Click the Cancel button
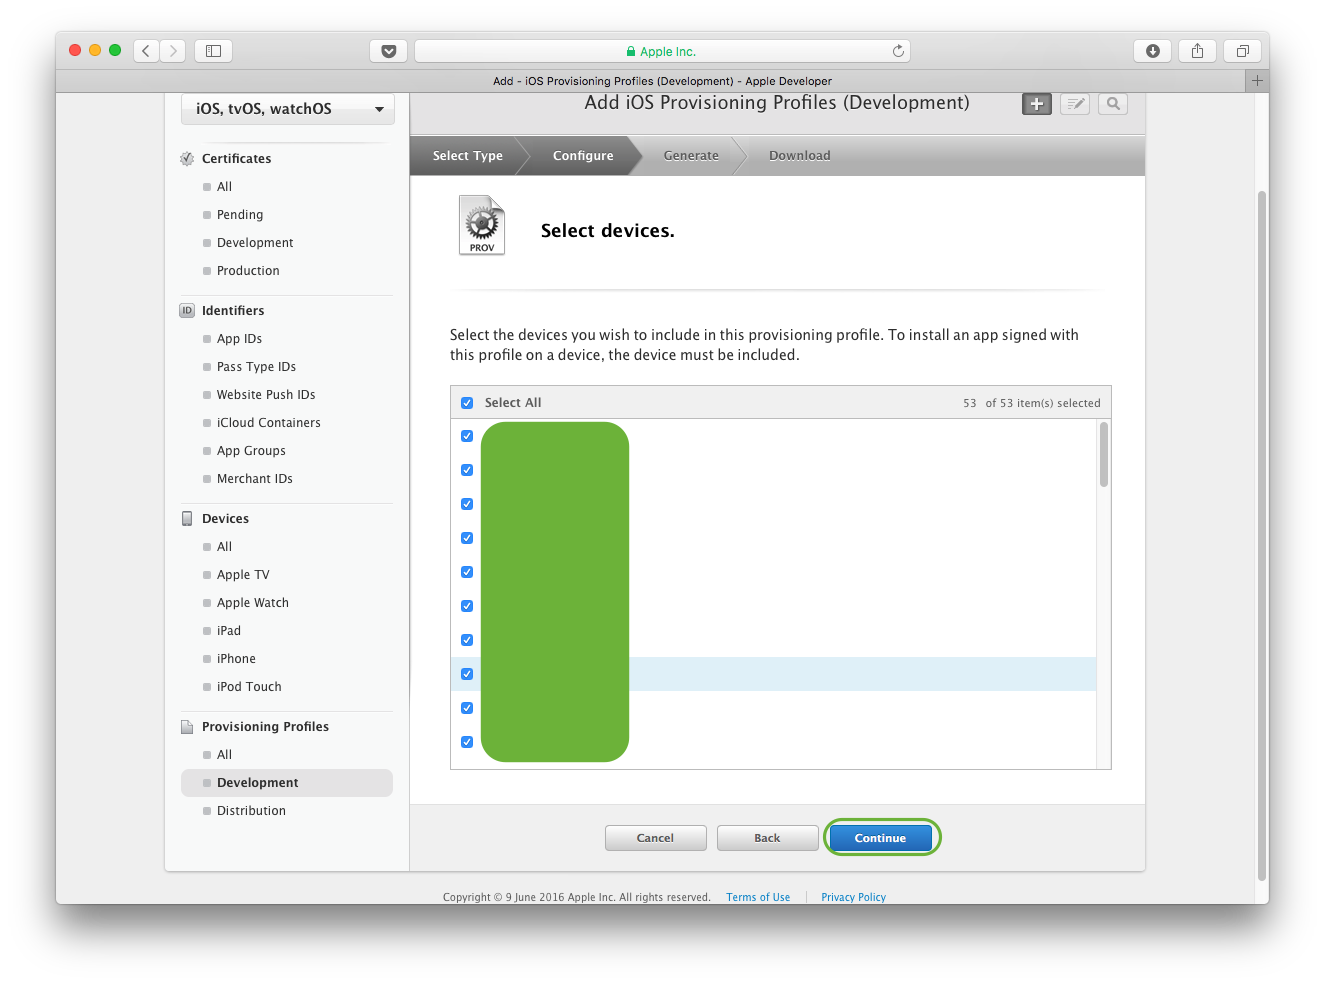The height and width of the screenshot is (984, 1325). click(x=655, y=838)
